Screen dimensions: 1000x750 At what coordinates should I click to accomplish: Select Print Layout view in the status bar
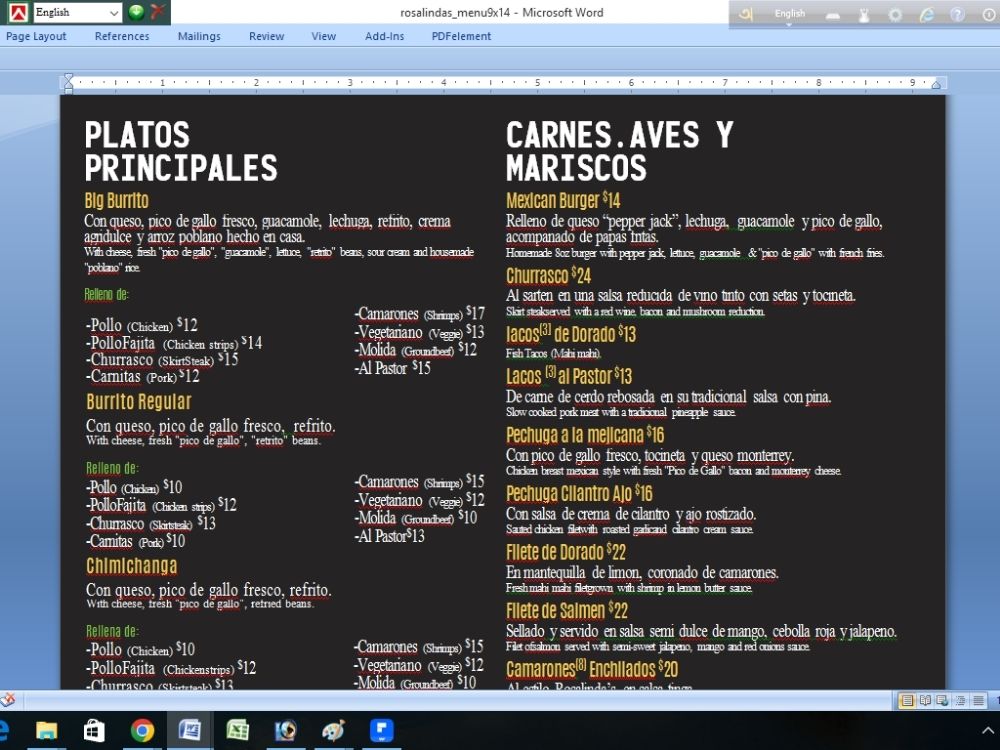(906, 701)
